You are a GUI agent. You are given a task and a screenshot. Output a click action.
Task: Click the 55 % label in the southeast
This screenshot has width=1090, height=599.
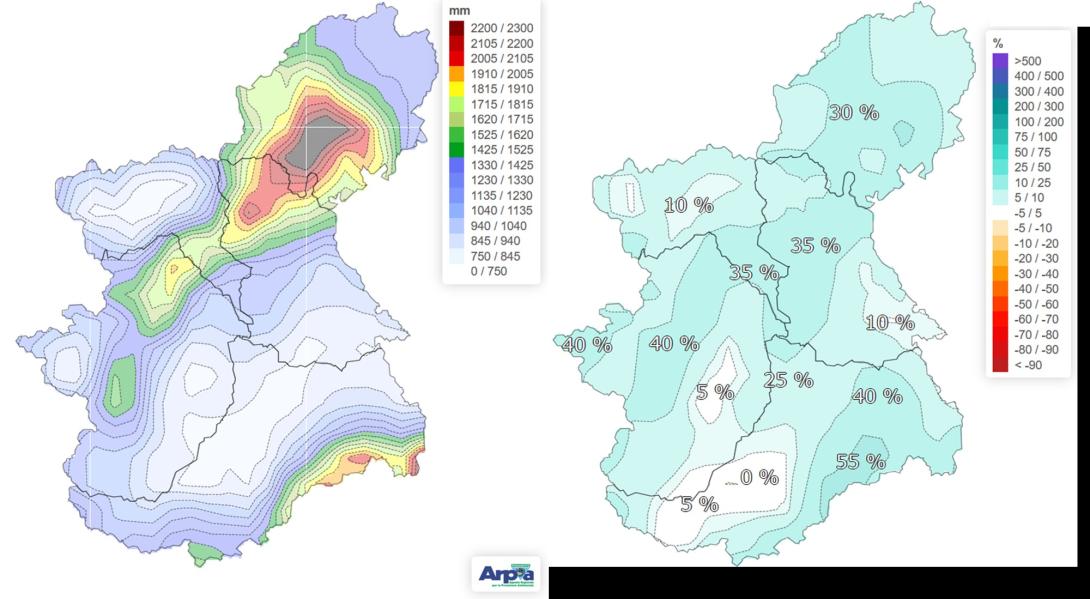click(x=862, y=461)
